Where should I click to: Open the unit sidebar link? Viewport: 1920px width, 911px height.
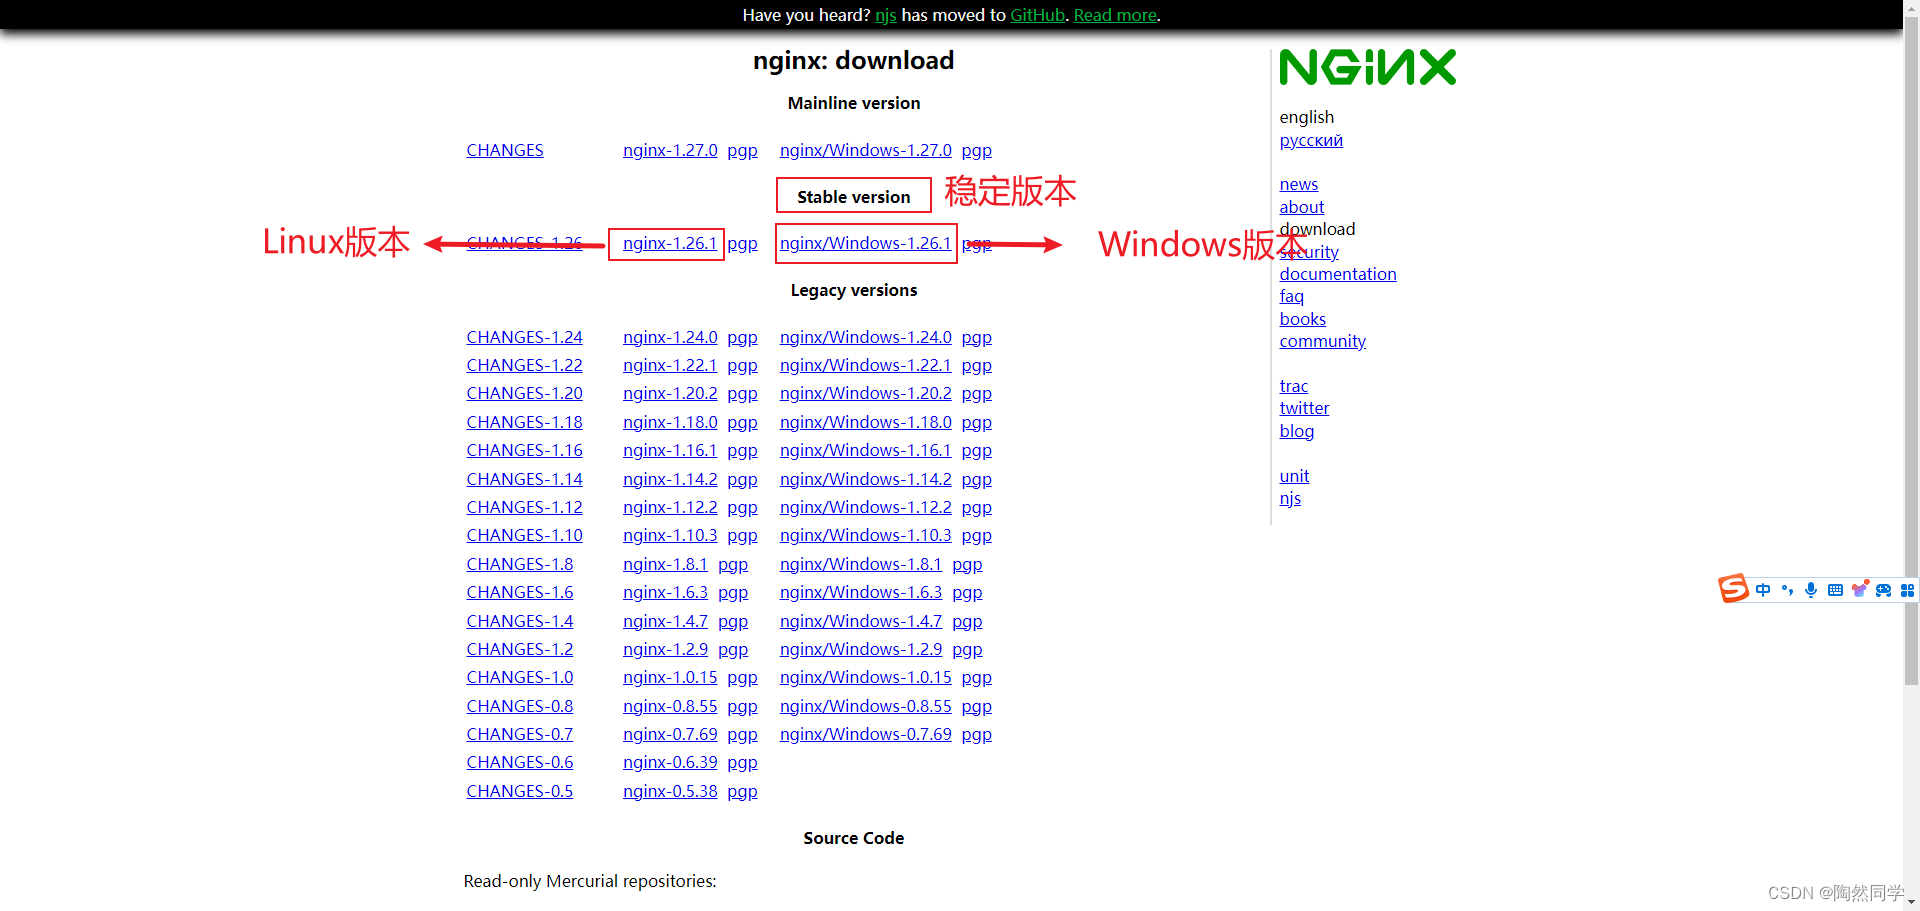[1294, 476]
